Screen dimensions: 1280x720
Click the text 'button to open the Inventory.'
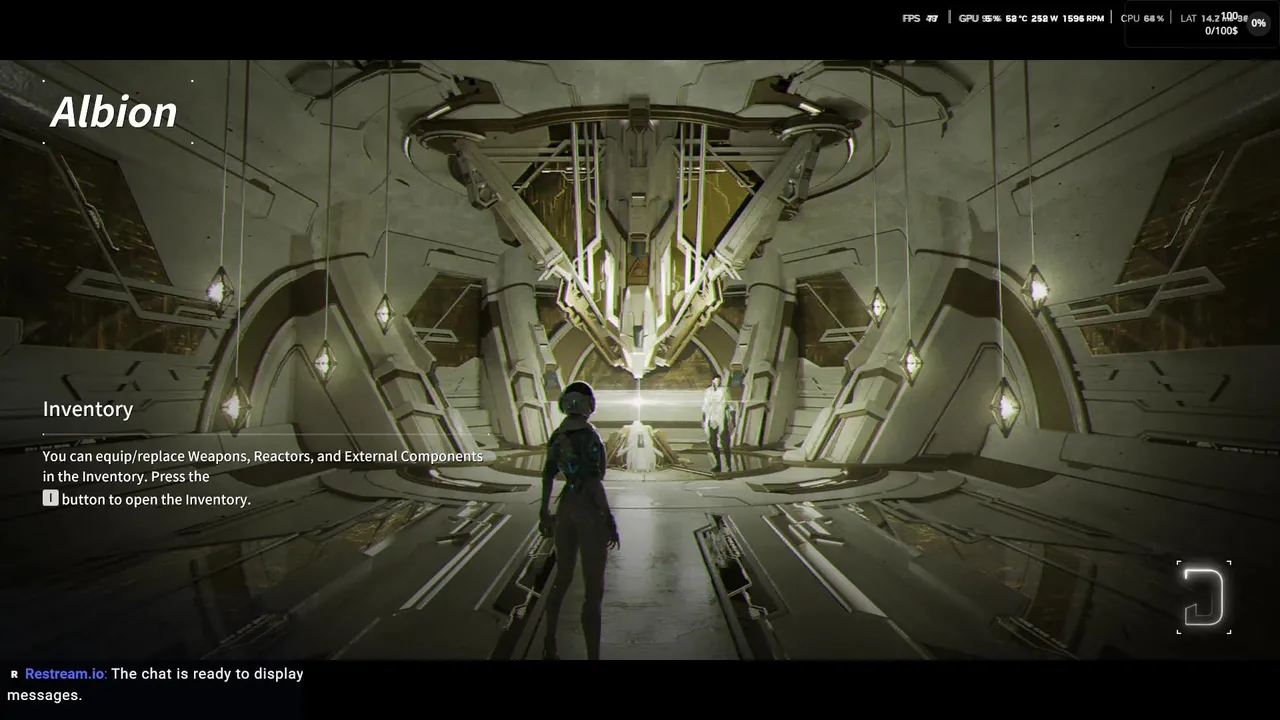pyautogui.click(x=156, y=499)
